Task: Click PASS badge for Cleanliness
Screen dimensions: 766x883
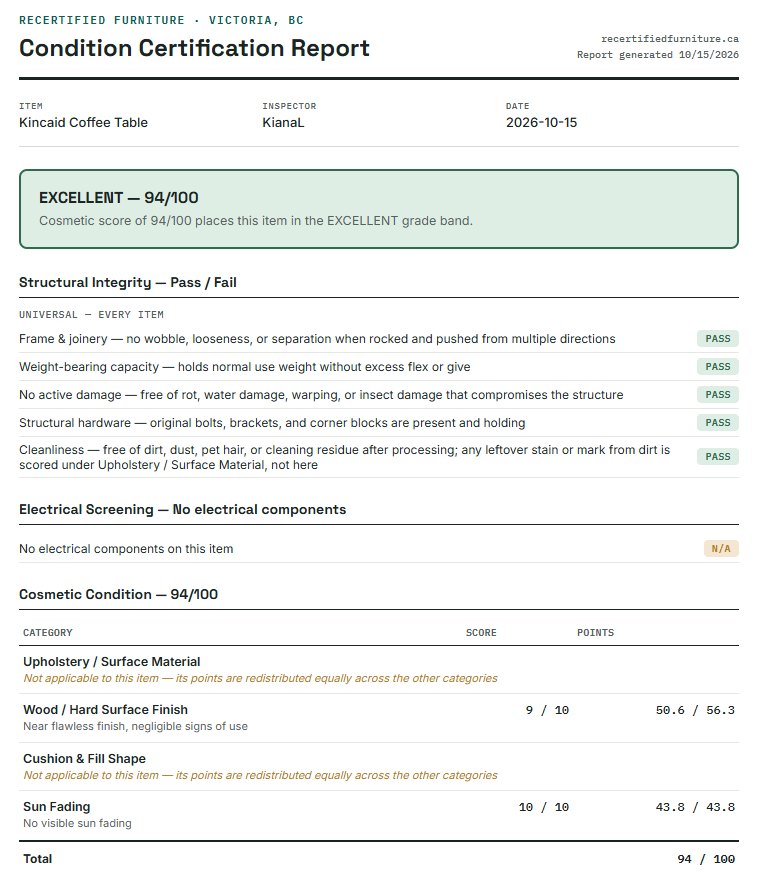Action: (x=718, y=457)
